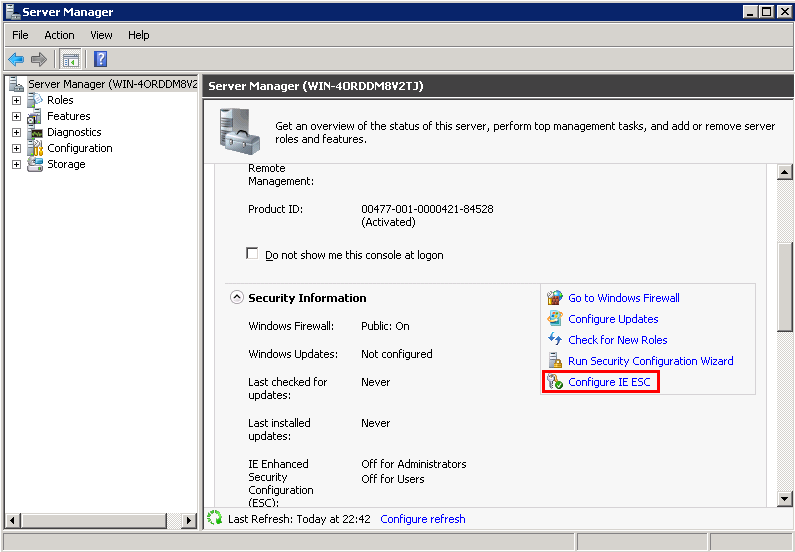
Task: Click the tree pane scroll left arrow
Action: pyautogui.click(x=13, y=520)
